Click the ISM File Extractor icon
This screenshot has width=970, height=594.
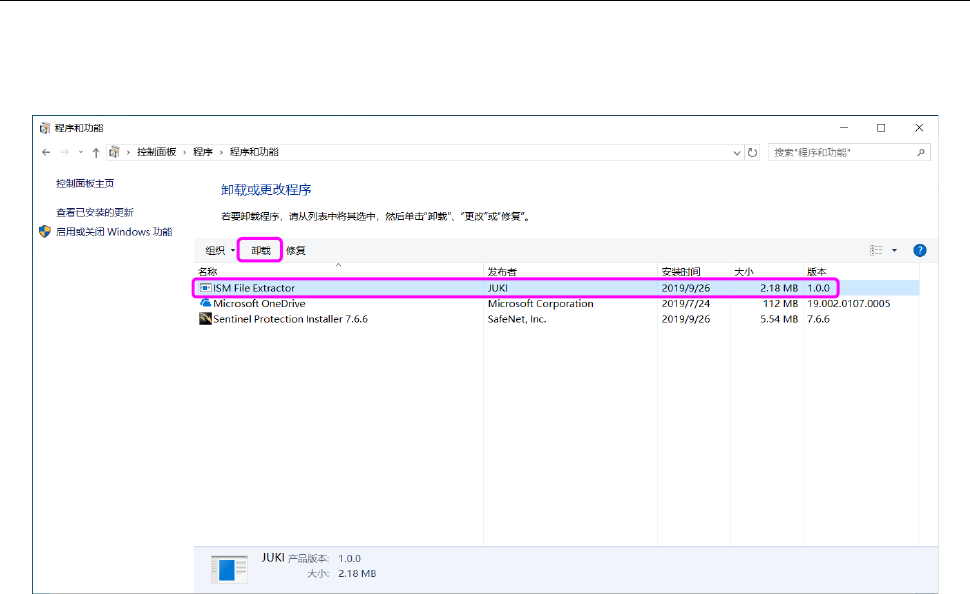point(205,288)
